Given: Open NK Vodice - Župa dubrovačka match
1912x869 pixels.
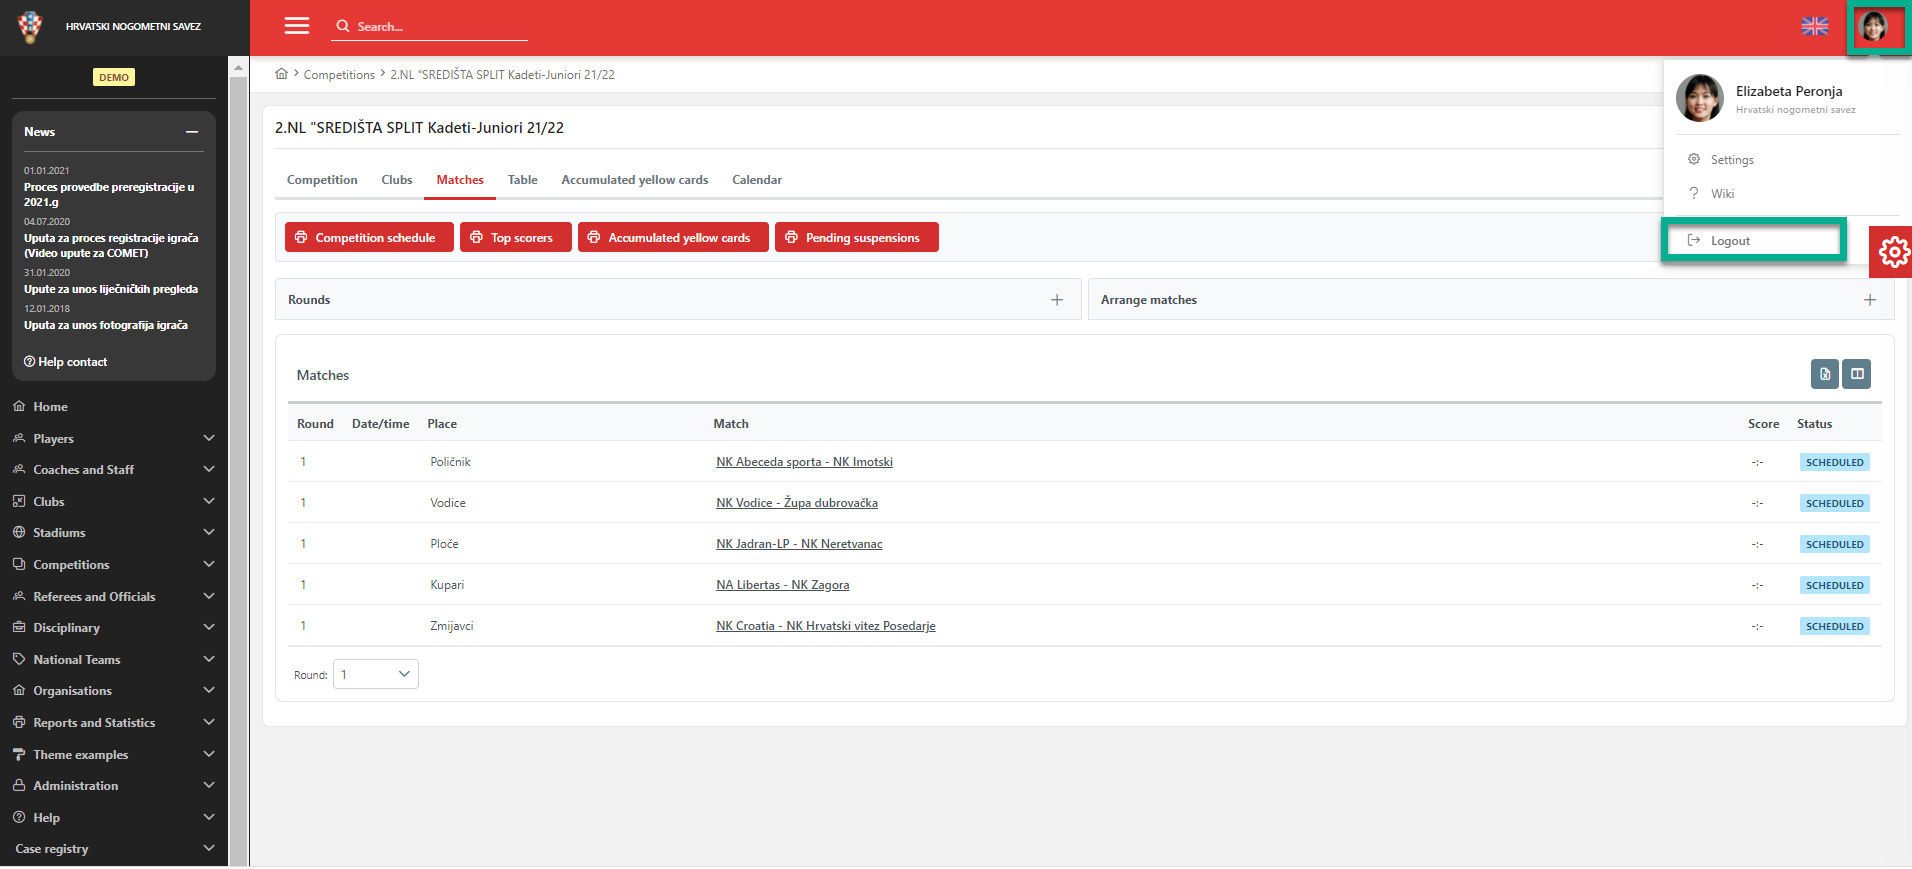Looking at the screenshot, I should click(796, 503).
